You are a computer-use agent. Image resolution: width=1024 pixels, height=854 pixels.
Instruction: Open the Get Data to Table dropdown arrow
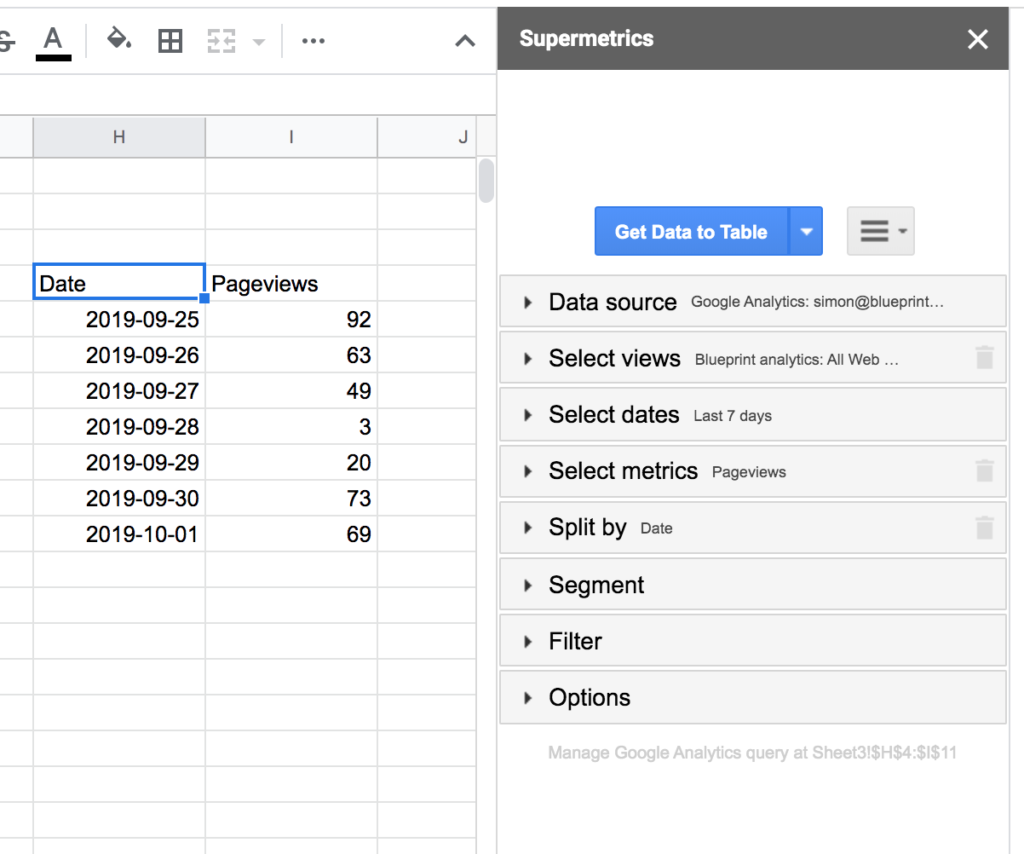(x=806, y=232)
